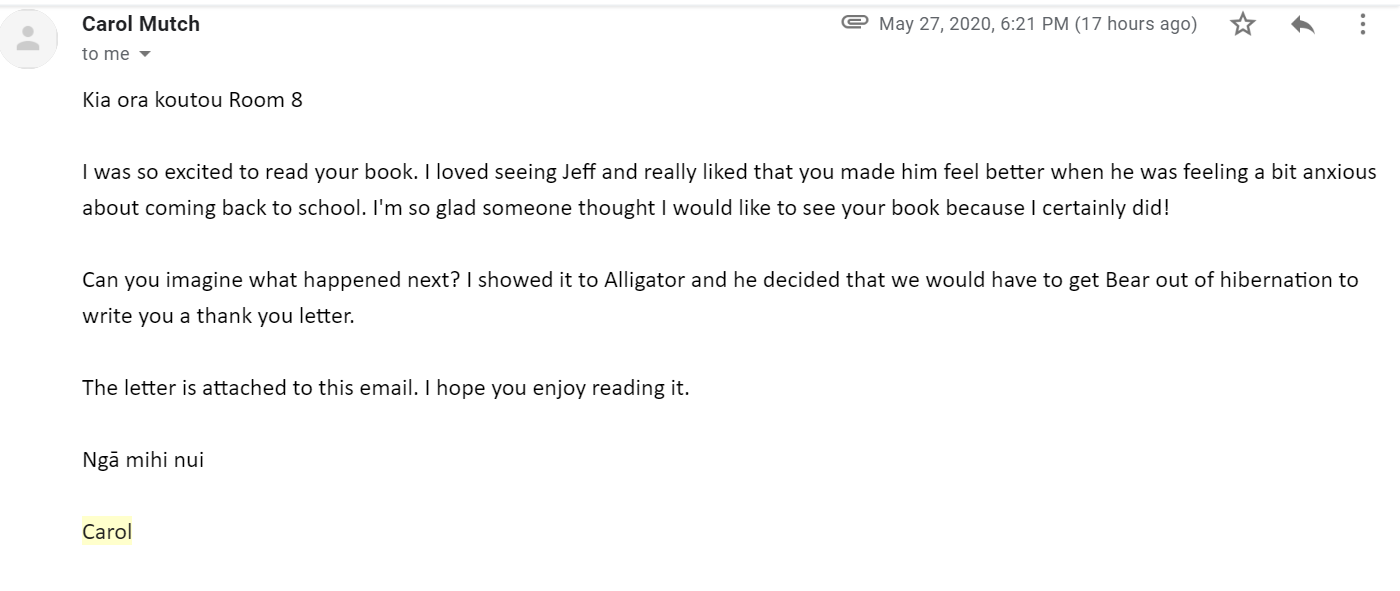
Task: Click the sender name Carol Mutch
Action: [x=141, y=24]
